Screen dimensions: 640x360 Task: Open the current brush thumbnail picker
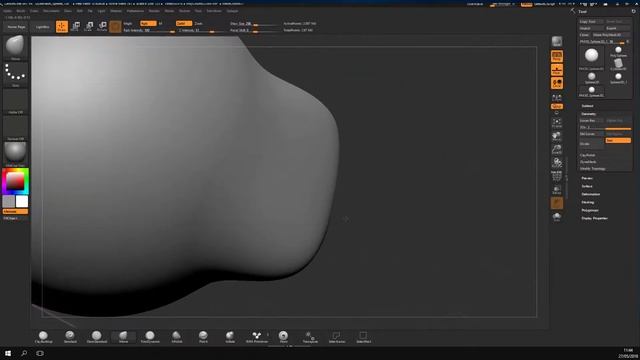coord(16,47)
